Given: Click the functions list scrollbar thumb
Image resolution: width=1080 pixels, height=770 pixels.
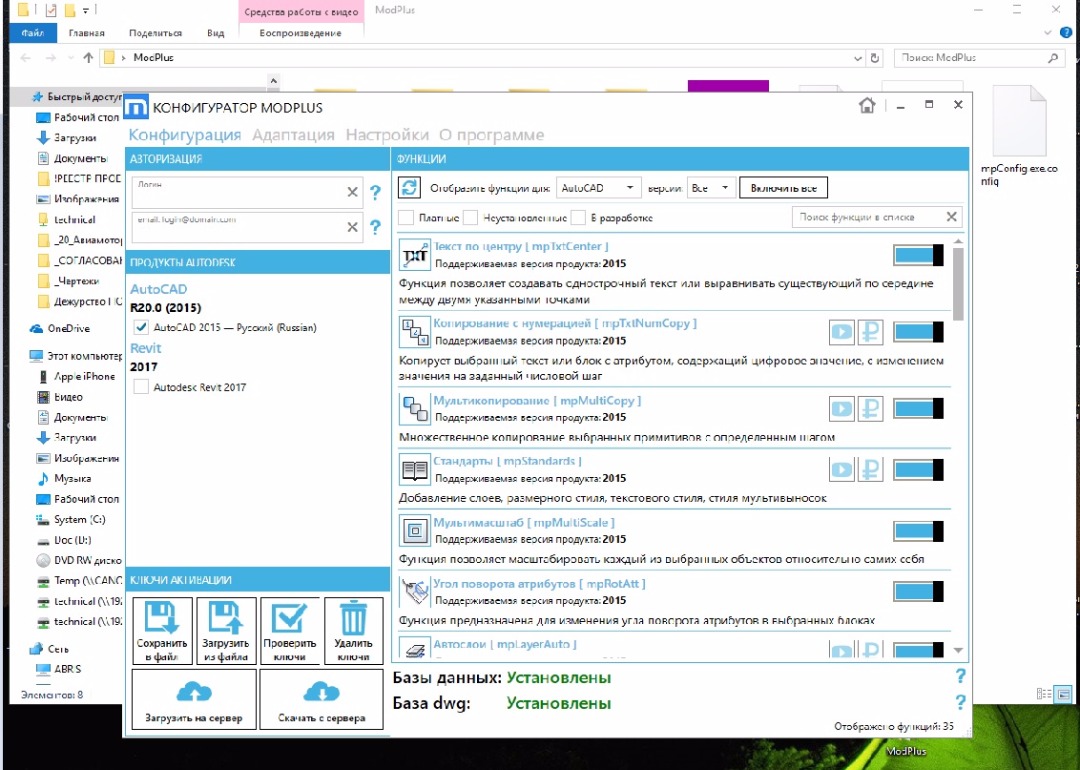Looking at the screenshot, I should tap(958, 284).
